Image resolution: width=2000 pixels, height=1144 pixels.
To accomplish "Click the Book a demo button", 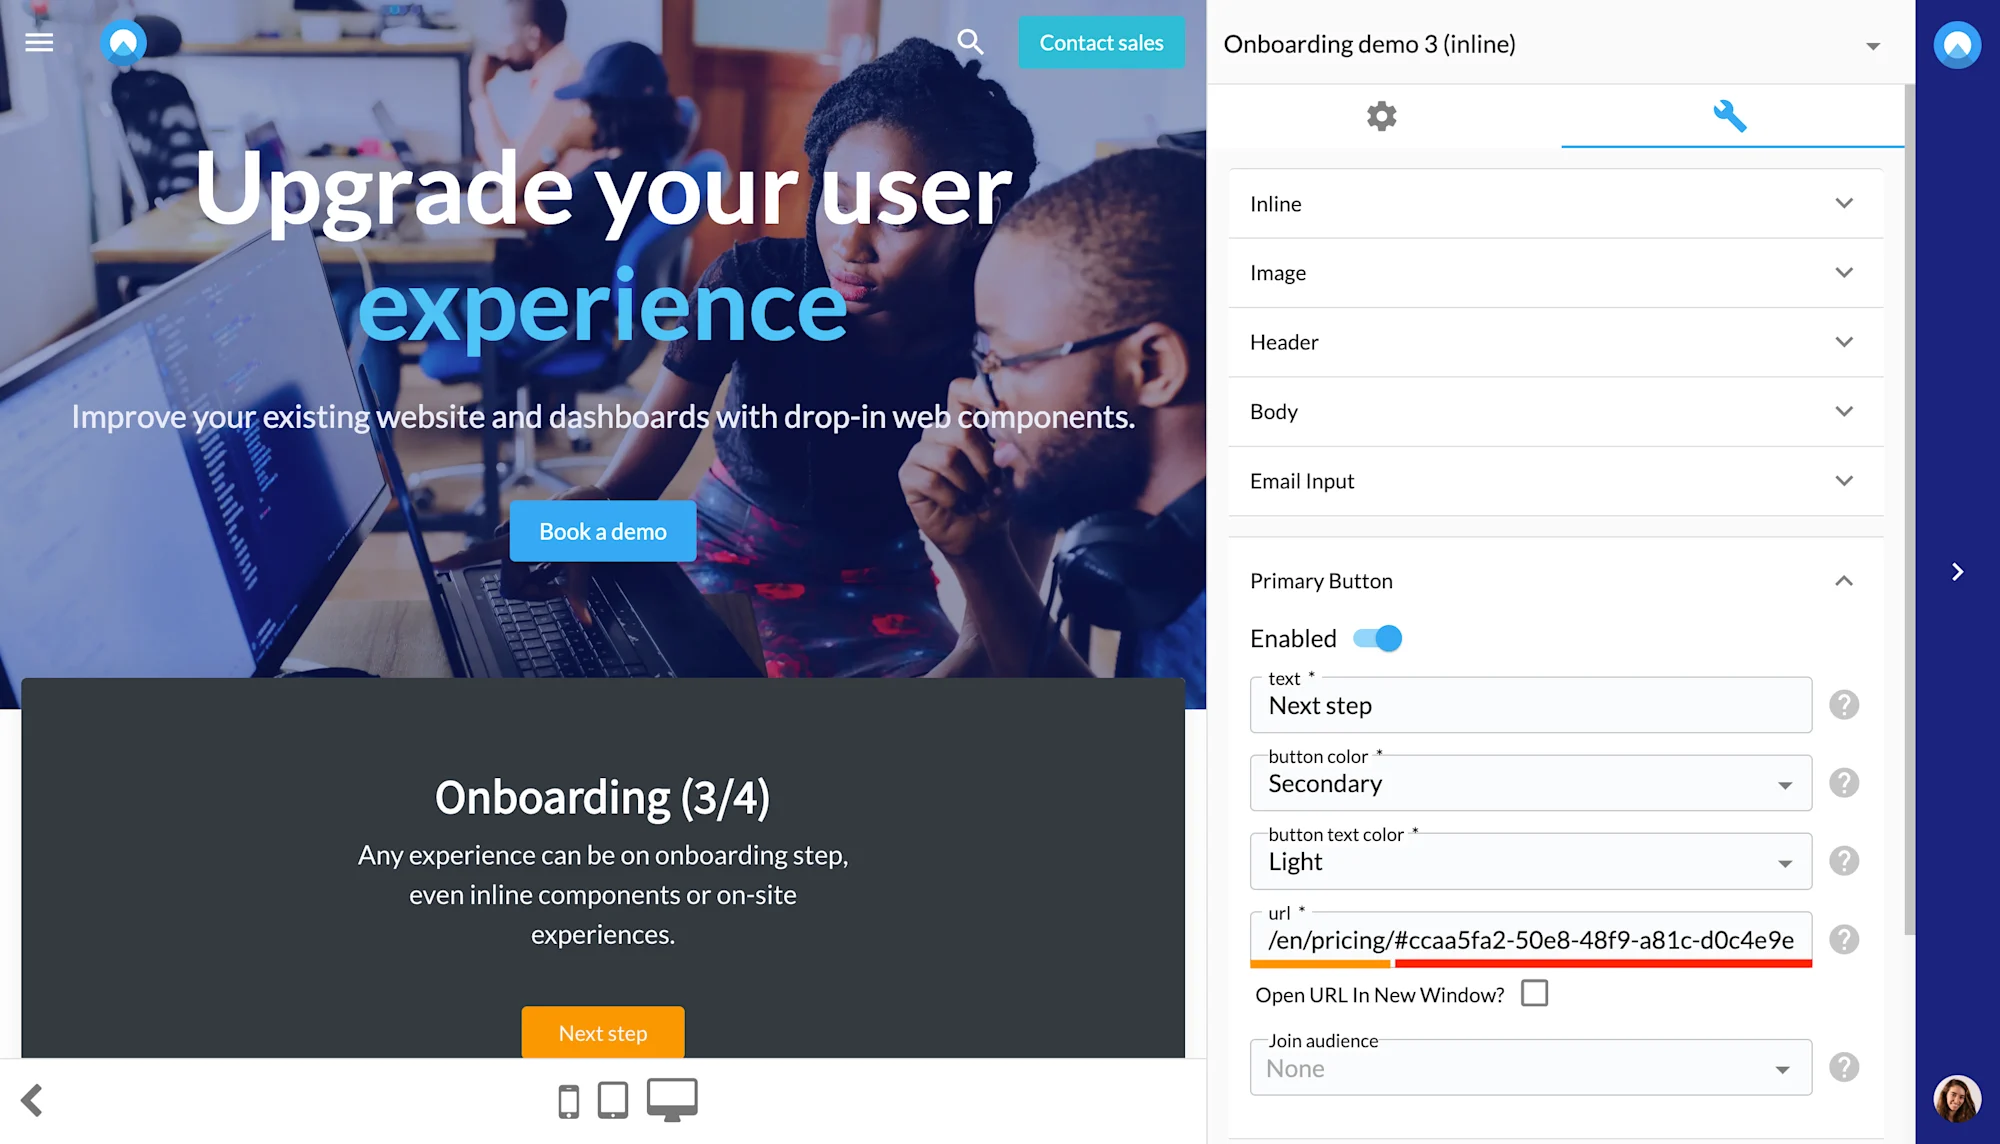I will (602, 531).
